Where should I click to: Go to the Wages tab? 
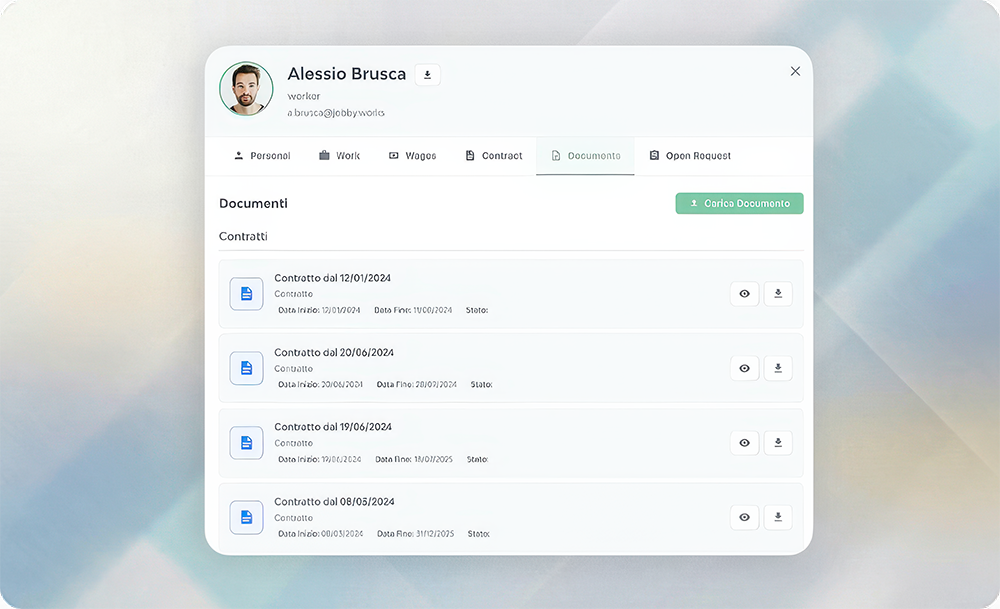(412, 156)
